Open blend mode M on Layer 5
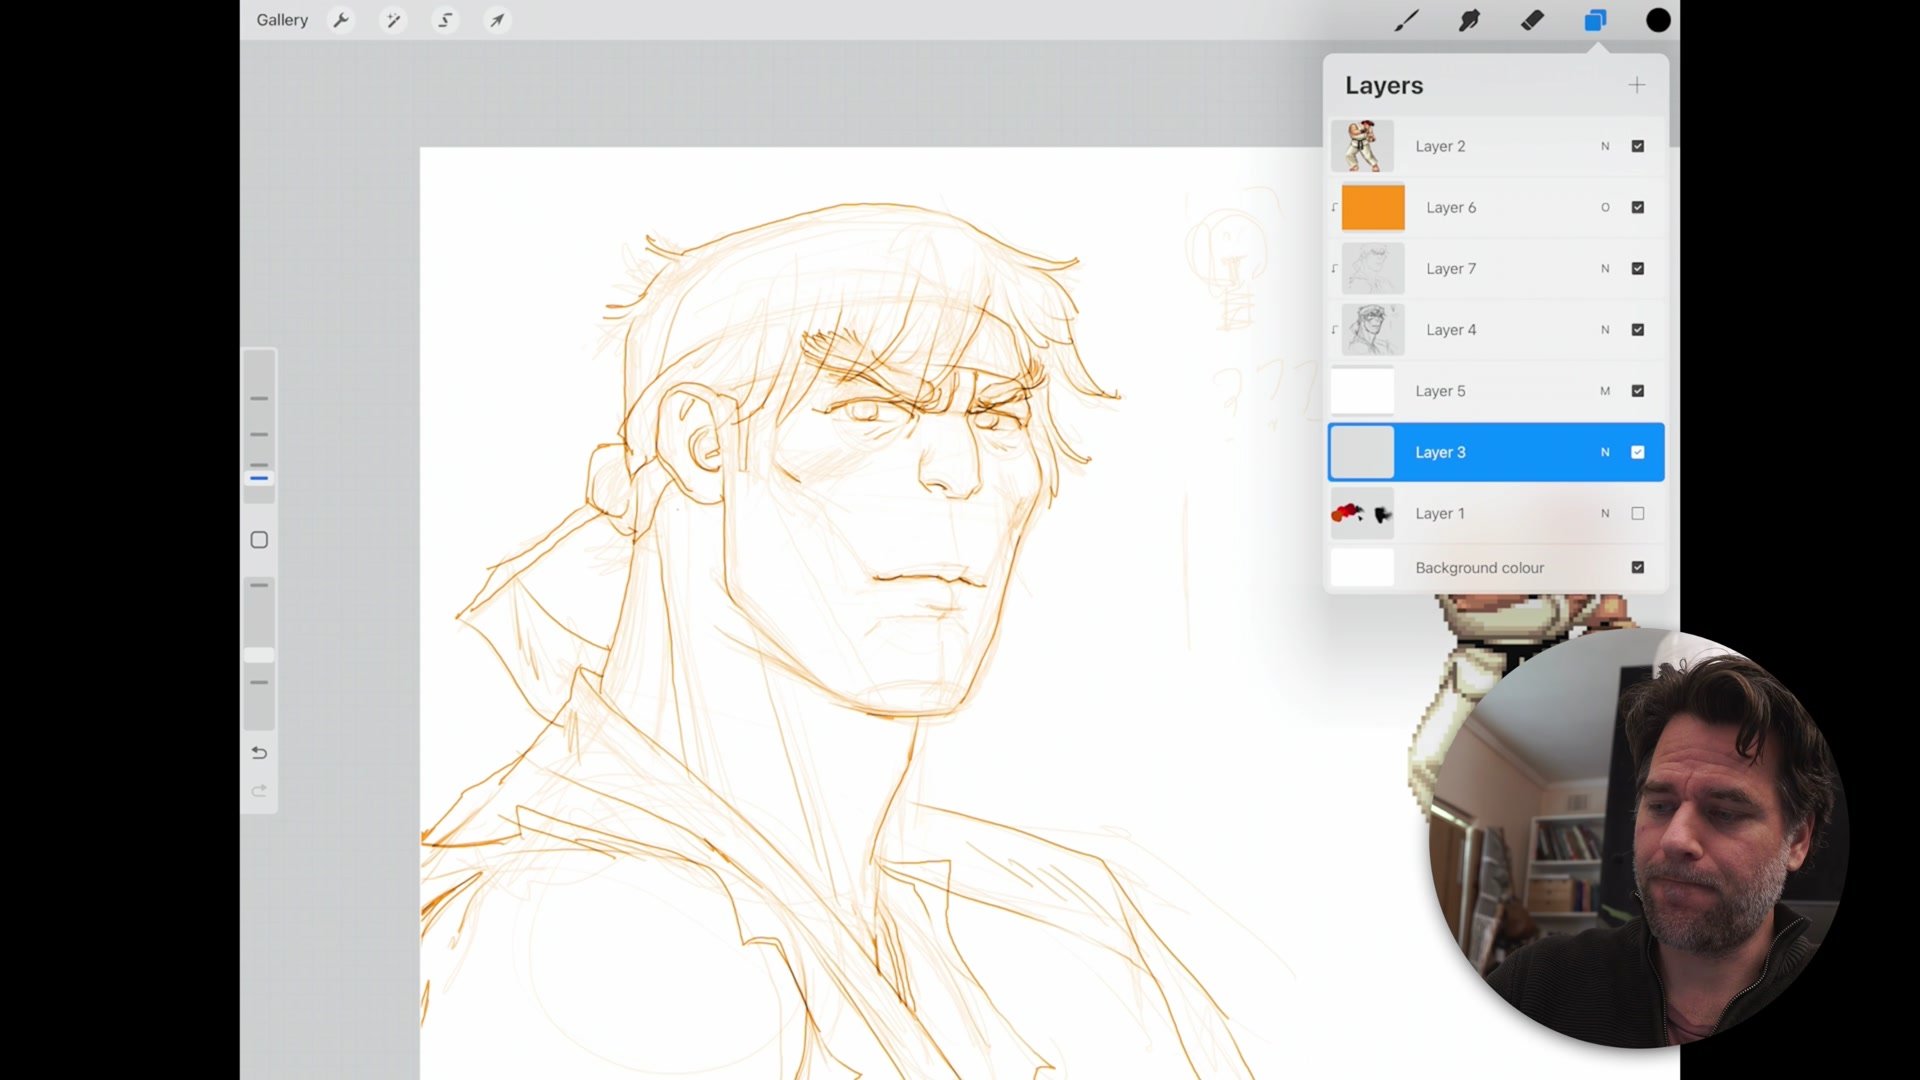The width and height of the screenshot is (1920, 1080). (x=1605, y=391)
